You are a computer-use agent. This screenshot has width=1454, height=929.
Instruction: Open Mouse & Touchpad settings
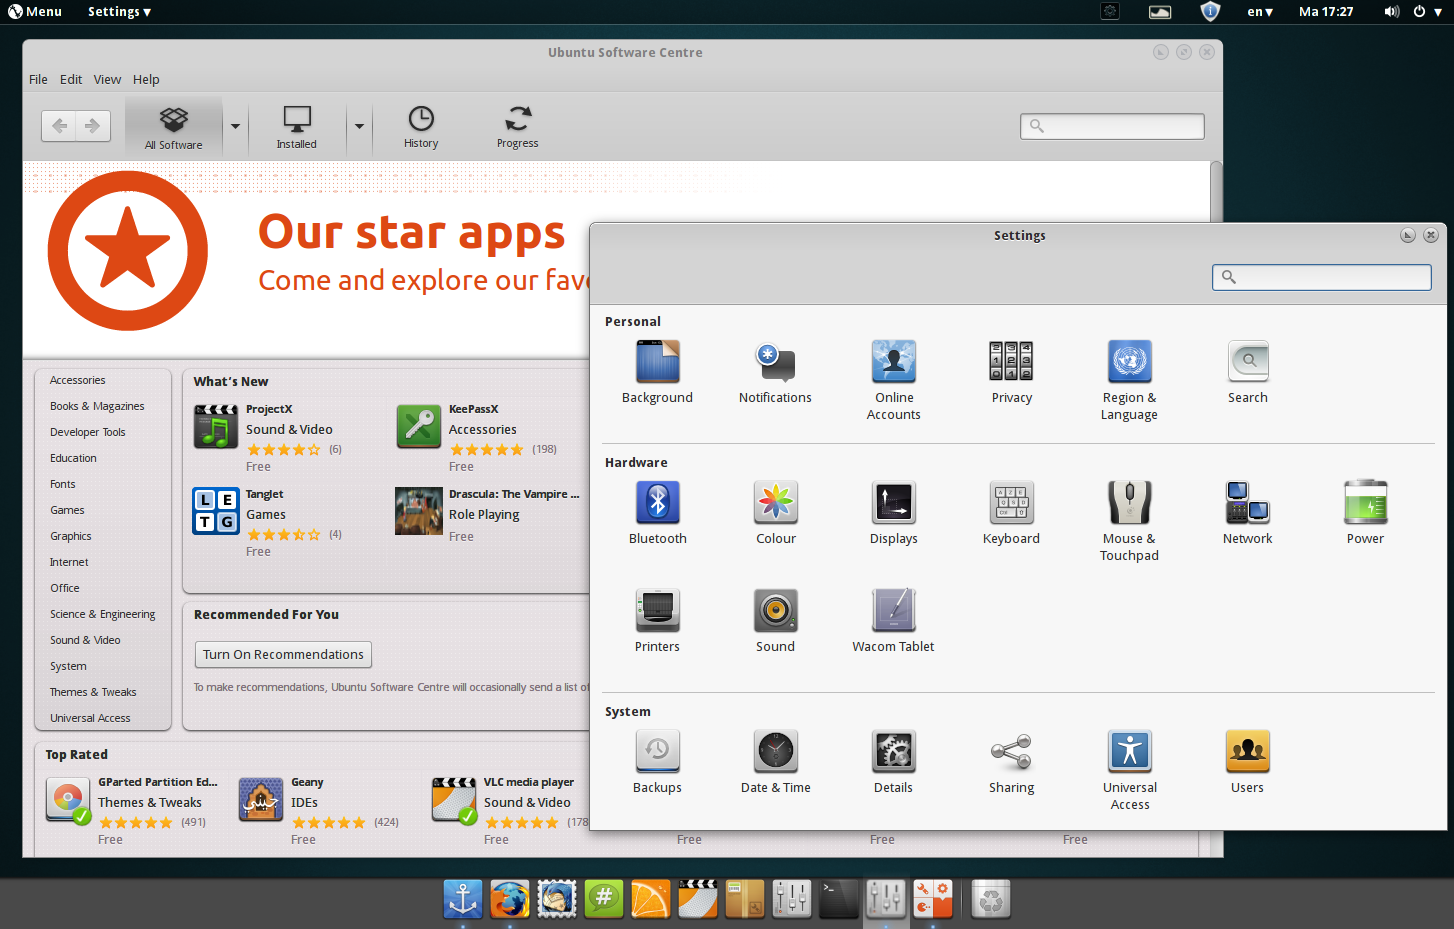[x=1129, y=521]
